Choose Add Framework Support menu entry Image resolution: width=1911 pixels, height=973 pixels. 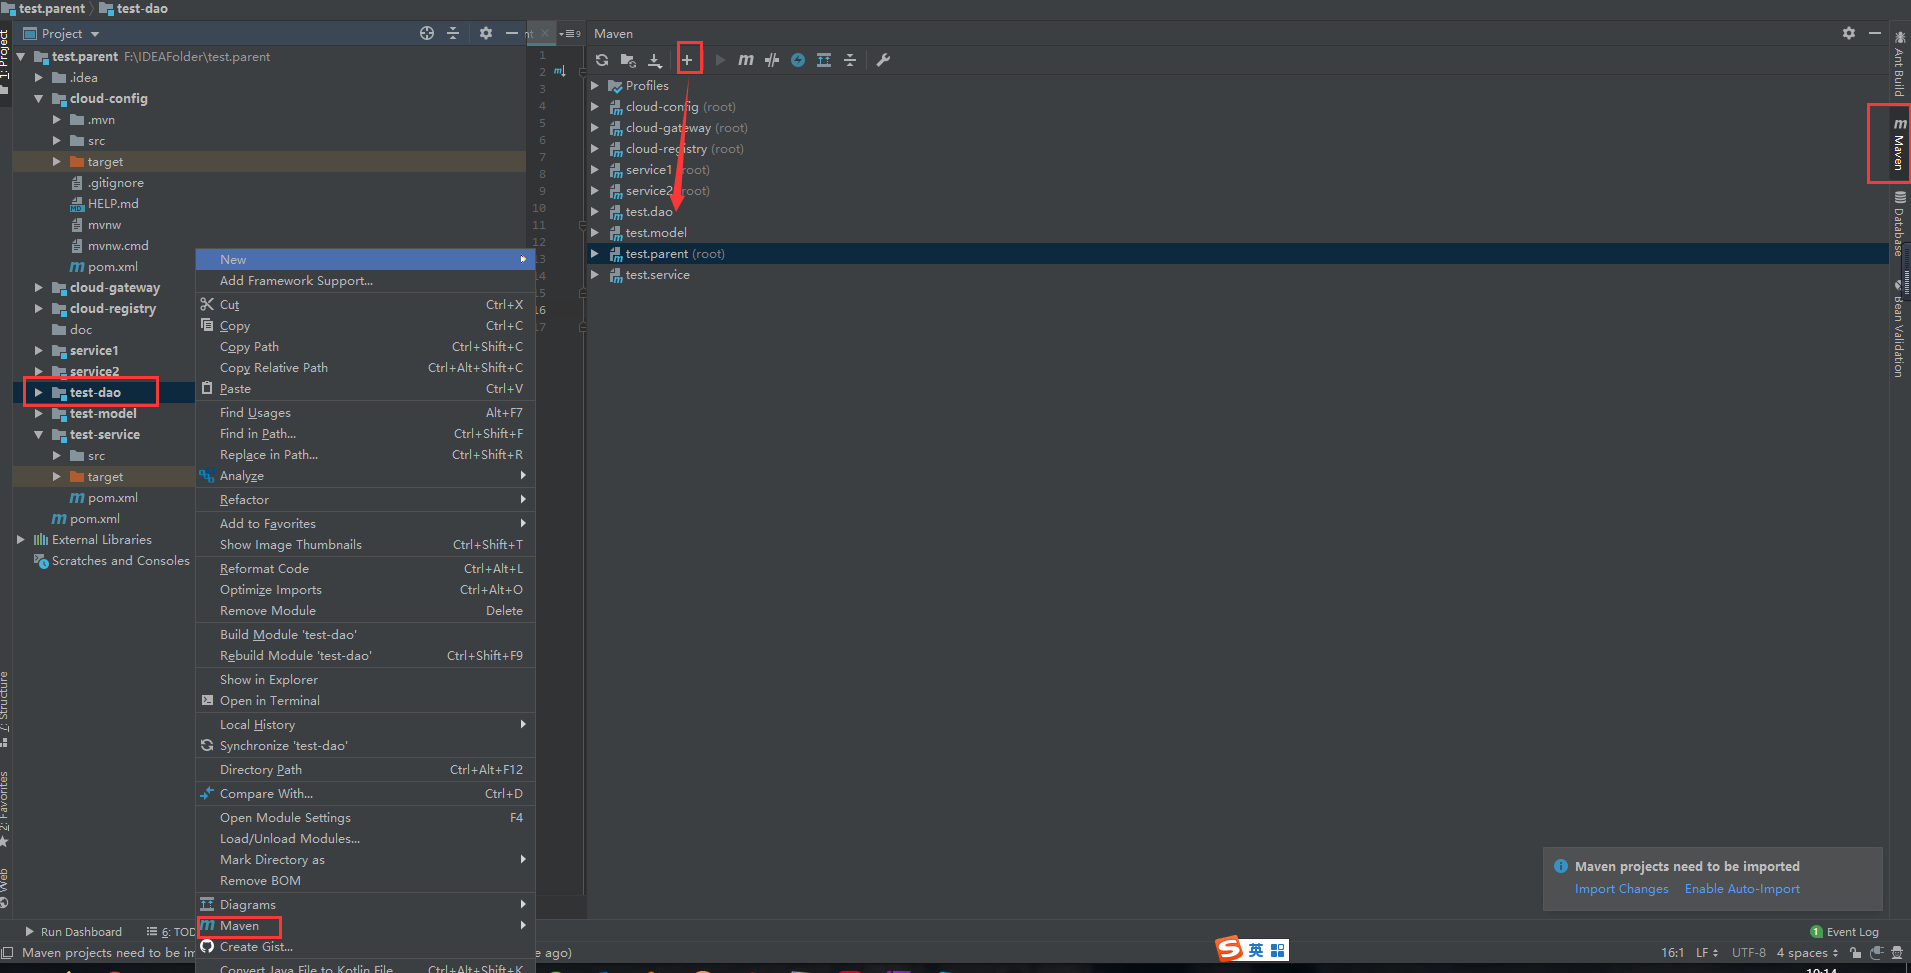[365, 281]
